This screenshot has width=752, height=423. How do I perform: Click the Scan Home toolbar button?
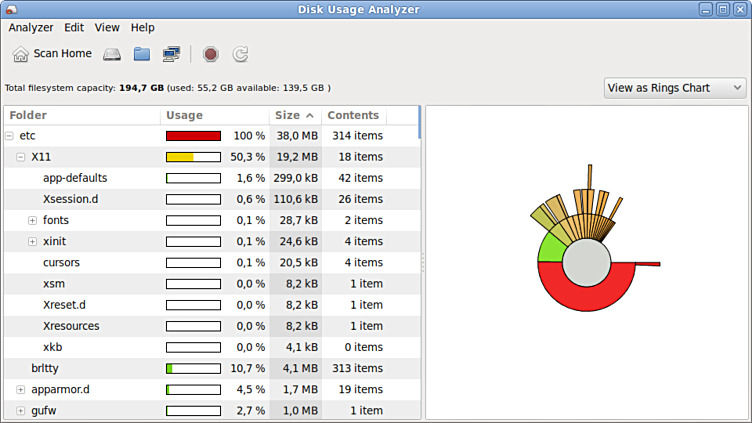(x=51, y=54)
